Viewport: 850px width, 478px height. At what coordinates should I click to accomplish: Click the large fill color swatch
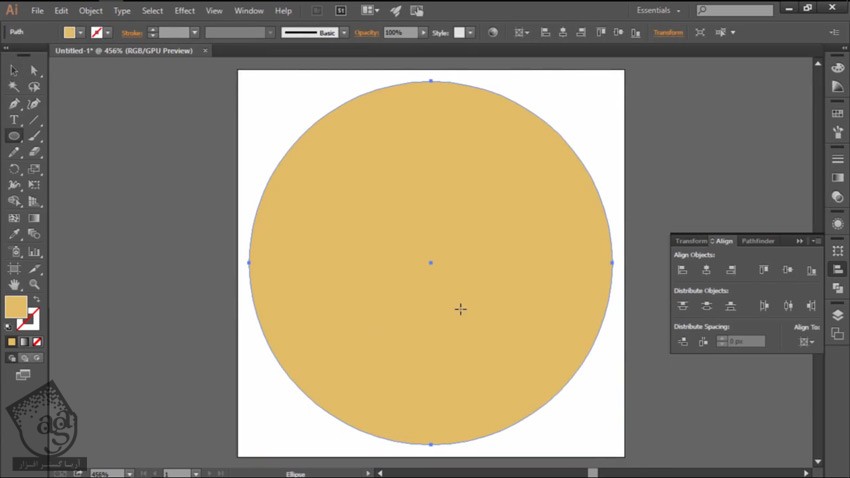pos(16,307)
